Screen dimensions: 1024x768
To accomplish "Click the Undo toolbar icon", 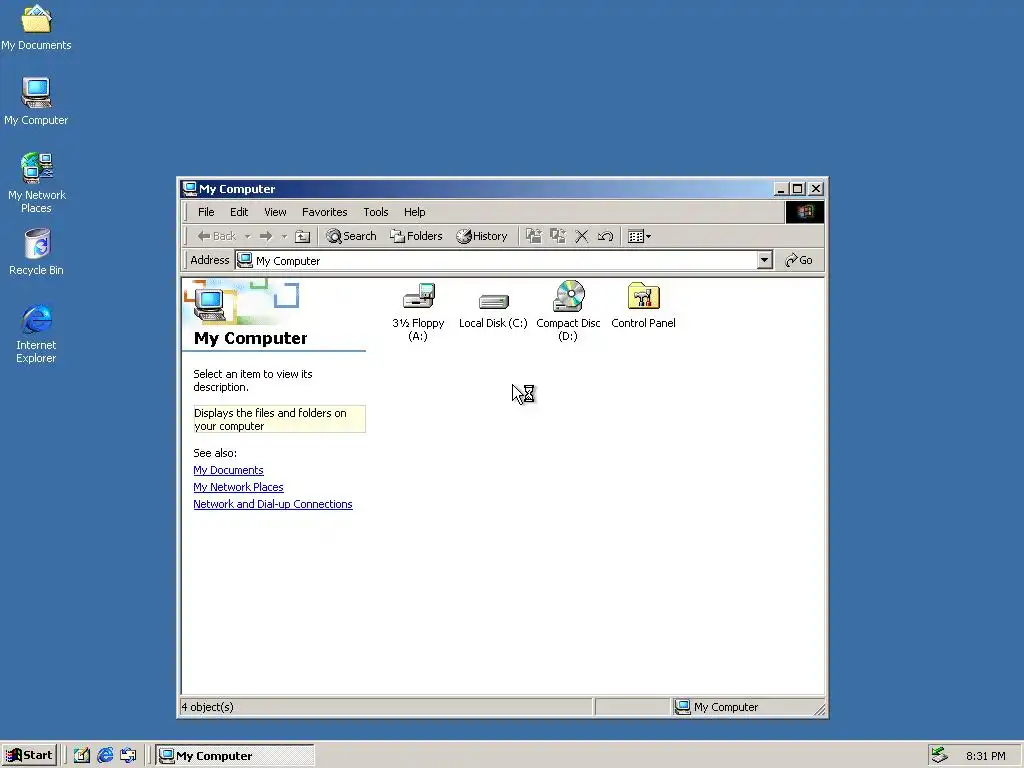I will 605,236.
